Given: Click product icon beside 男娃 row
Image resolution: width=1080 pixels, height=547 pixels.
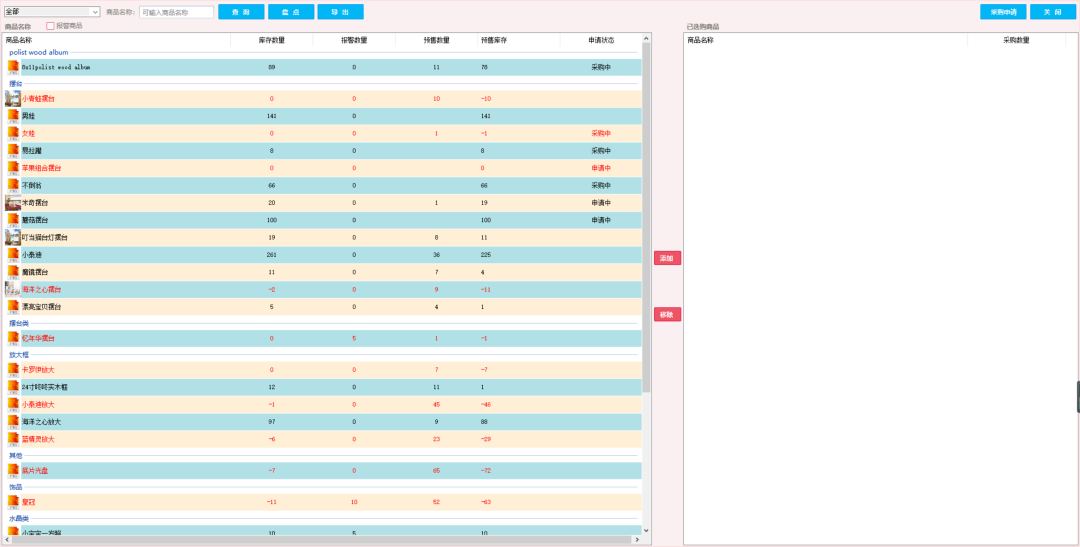Looking at the screenshot, I should (13, 116).
